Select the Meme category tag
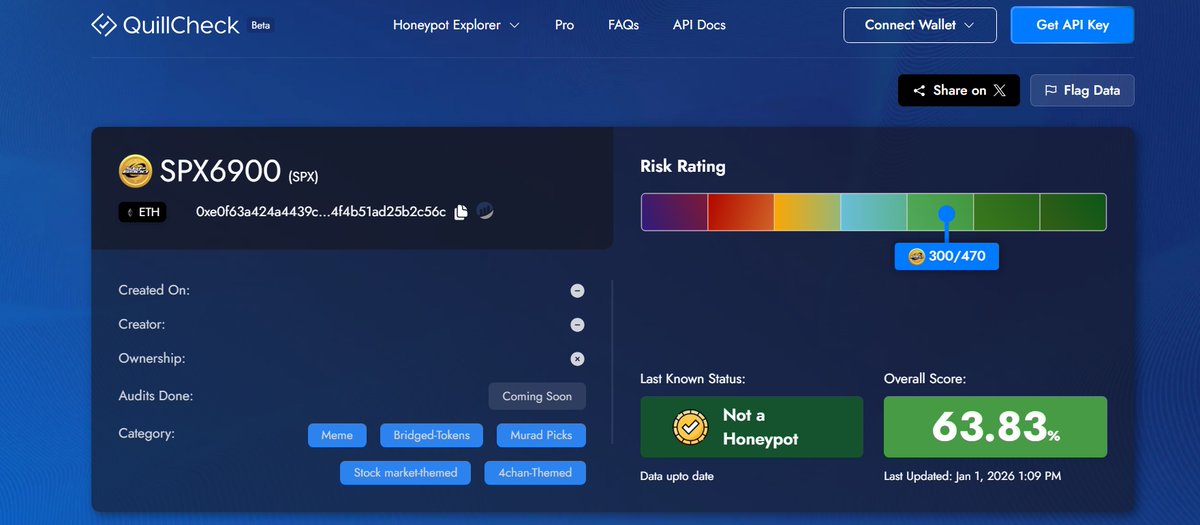This screenshot has width=1200, height=525. [x=337, y=435]
